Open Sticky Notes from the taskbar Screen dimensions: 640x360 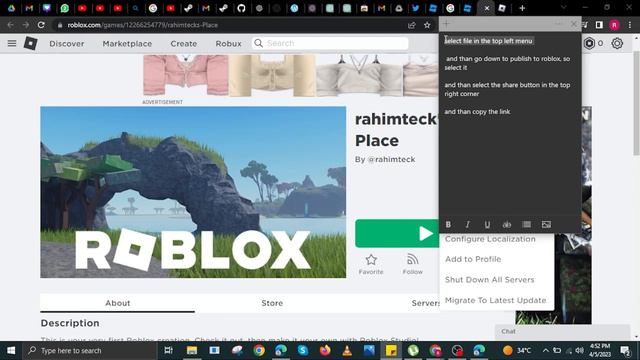click(x=391, y=351)
